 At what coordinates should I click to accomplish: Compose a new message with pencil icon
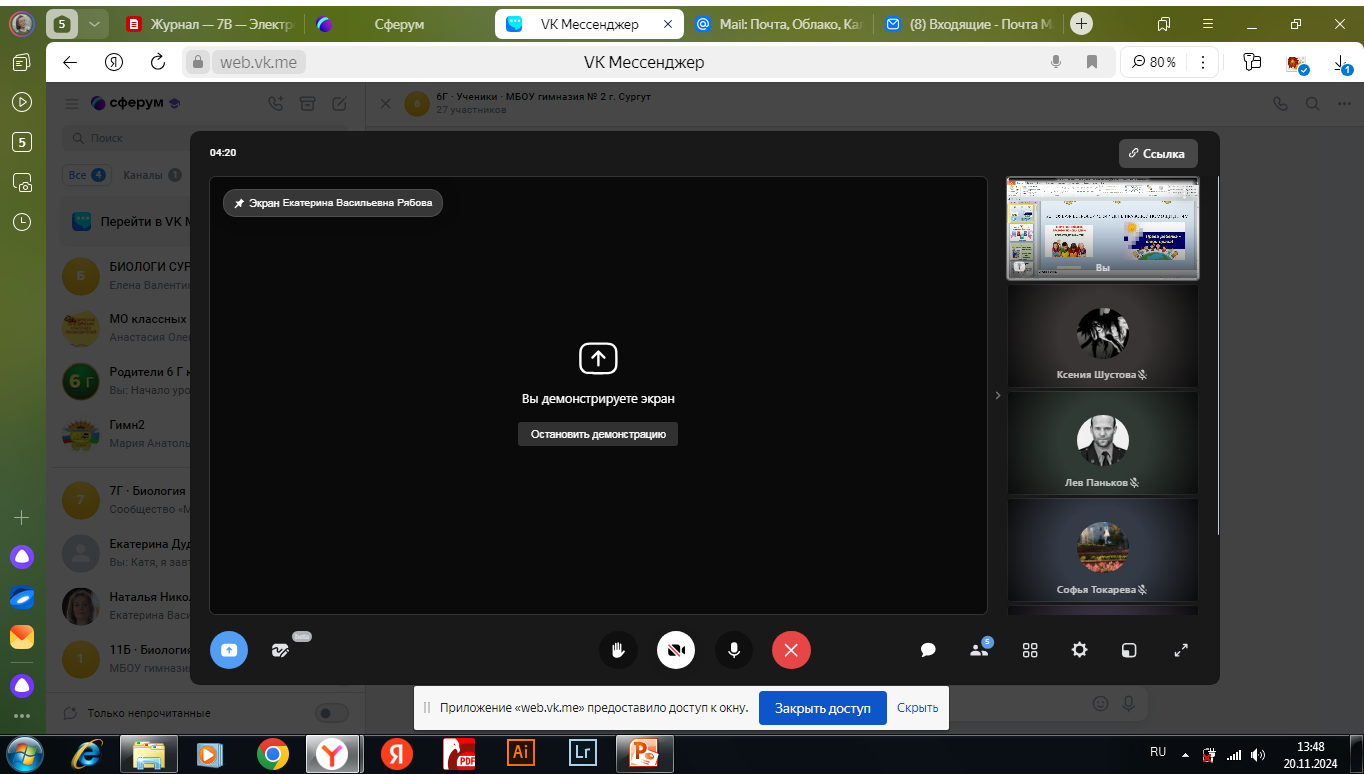[x=340, y=103]
